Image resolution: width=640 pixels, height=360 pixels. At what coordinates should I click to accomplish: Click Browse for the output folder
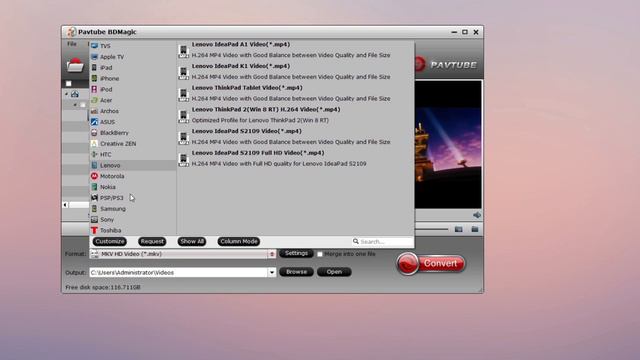tap(296, 272)
